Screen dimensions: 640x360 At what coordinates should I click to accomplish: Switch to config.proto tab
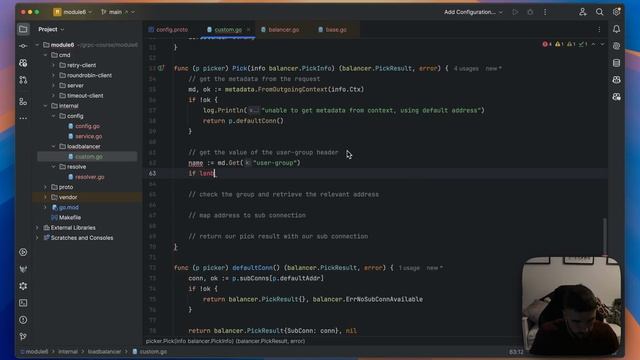click(168, 30)
